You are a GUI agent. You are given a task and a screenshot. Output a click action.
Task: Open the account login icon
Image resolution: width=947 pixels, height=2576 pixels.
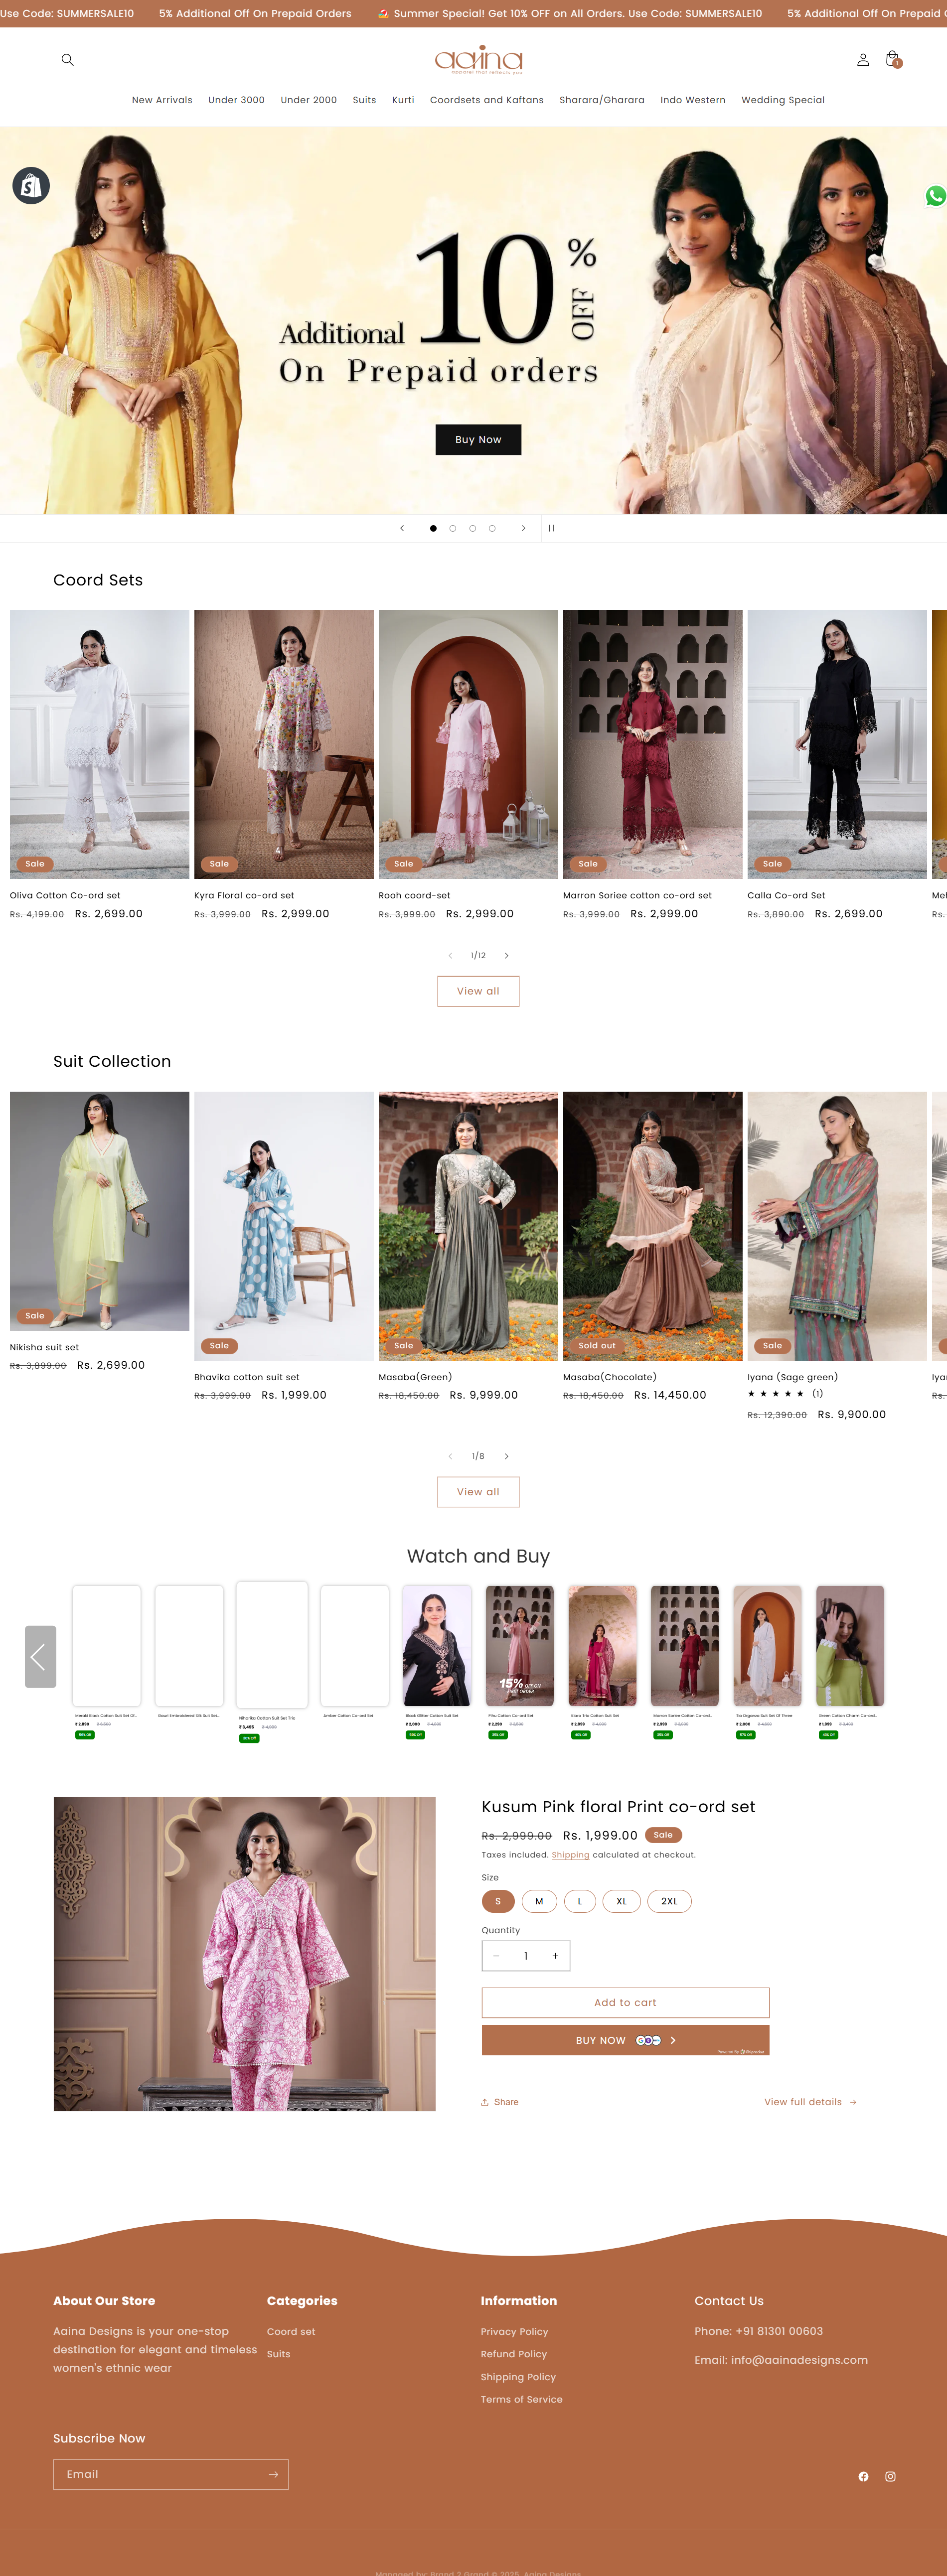[863, 60]
